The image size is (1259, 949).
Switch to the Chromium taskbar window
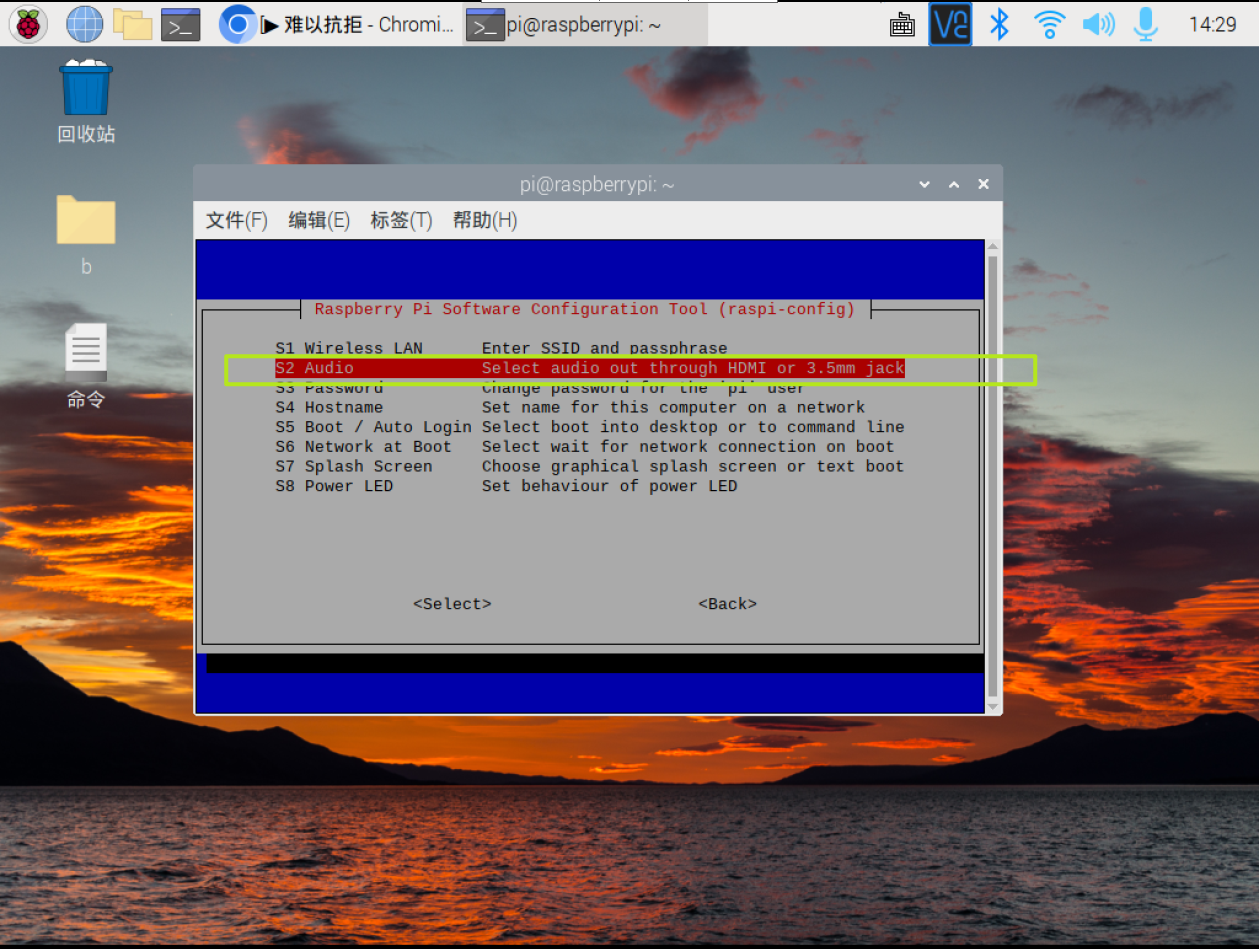336,25
